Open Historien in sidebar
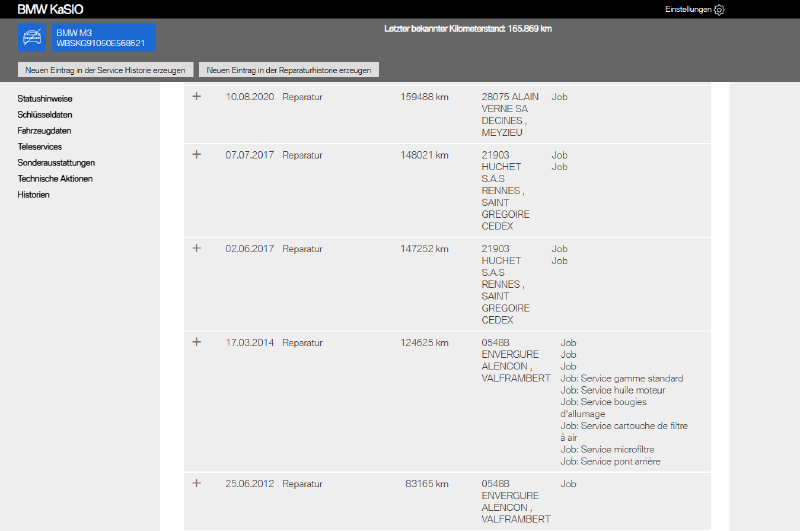Screen dimensions: 800x531 point(33,194)
